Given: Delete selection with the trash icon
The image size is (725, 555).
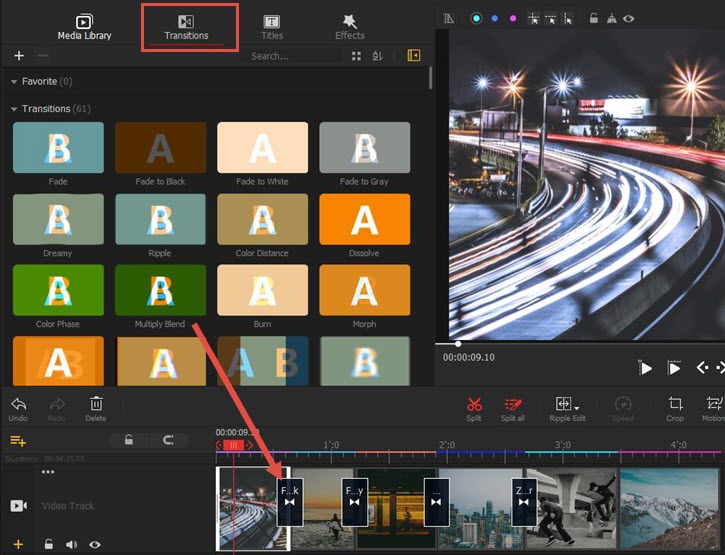Looking at the screenshot, I should coord(96,404).
